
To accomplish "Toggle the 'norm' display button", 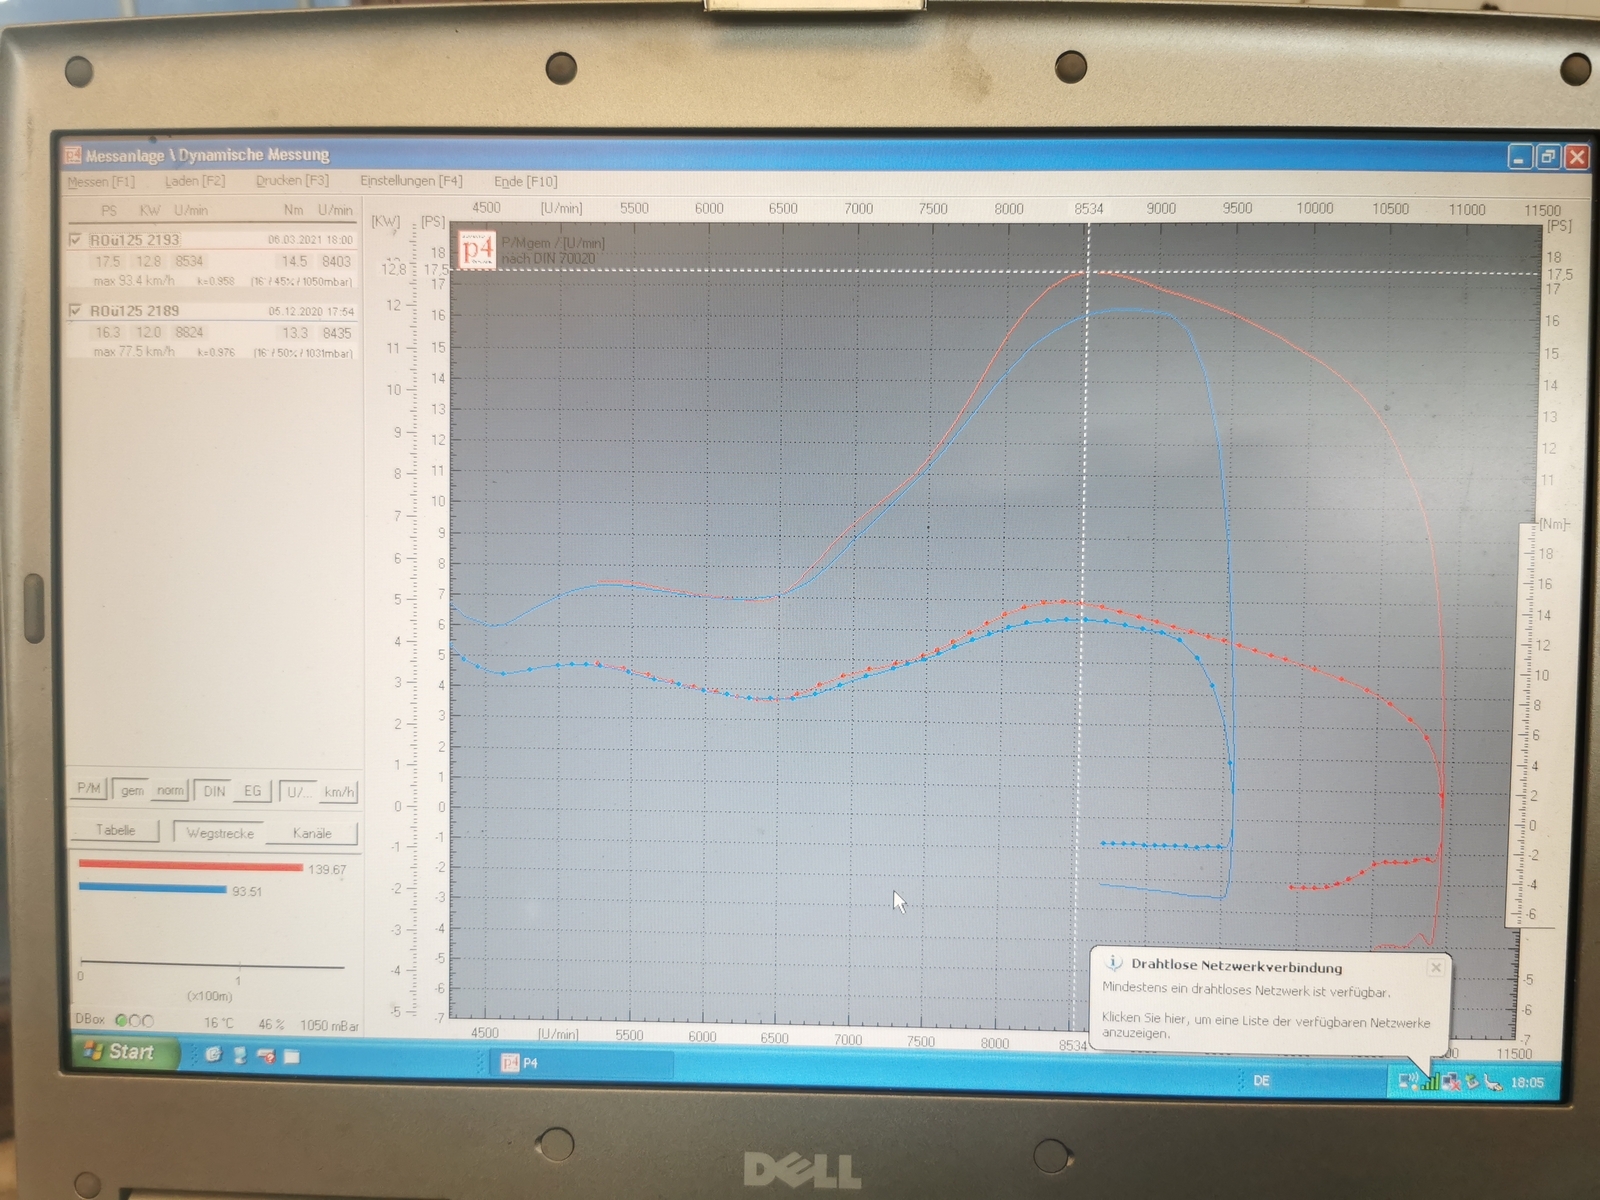I will click(170, 791).
